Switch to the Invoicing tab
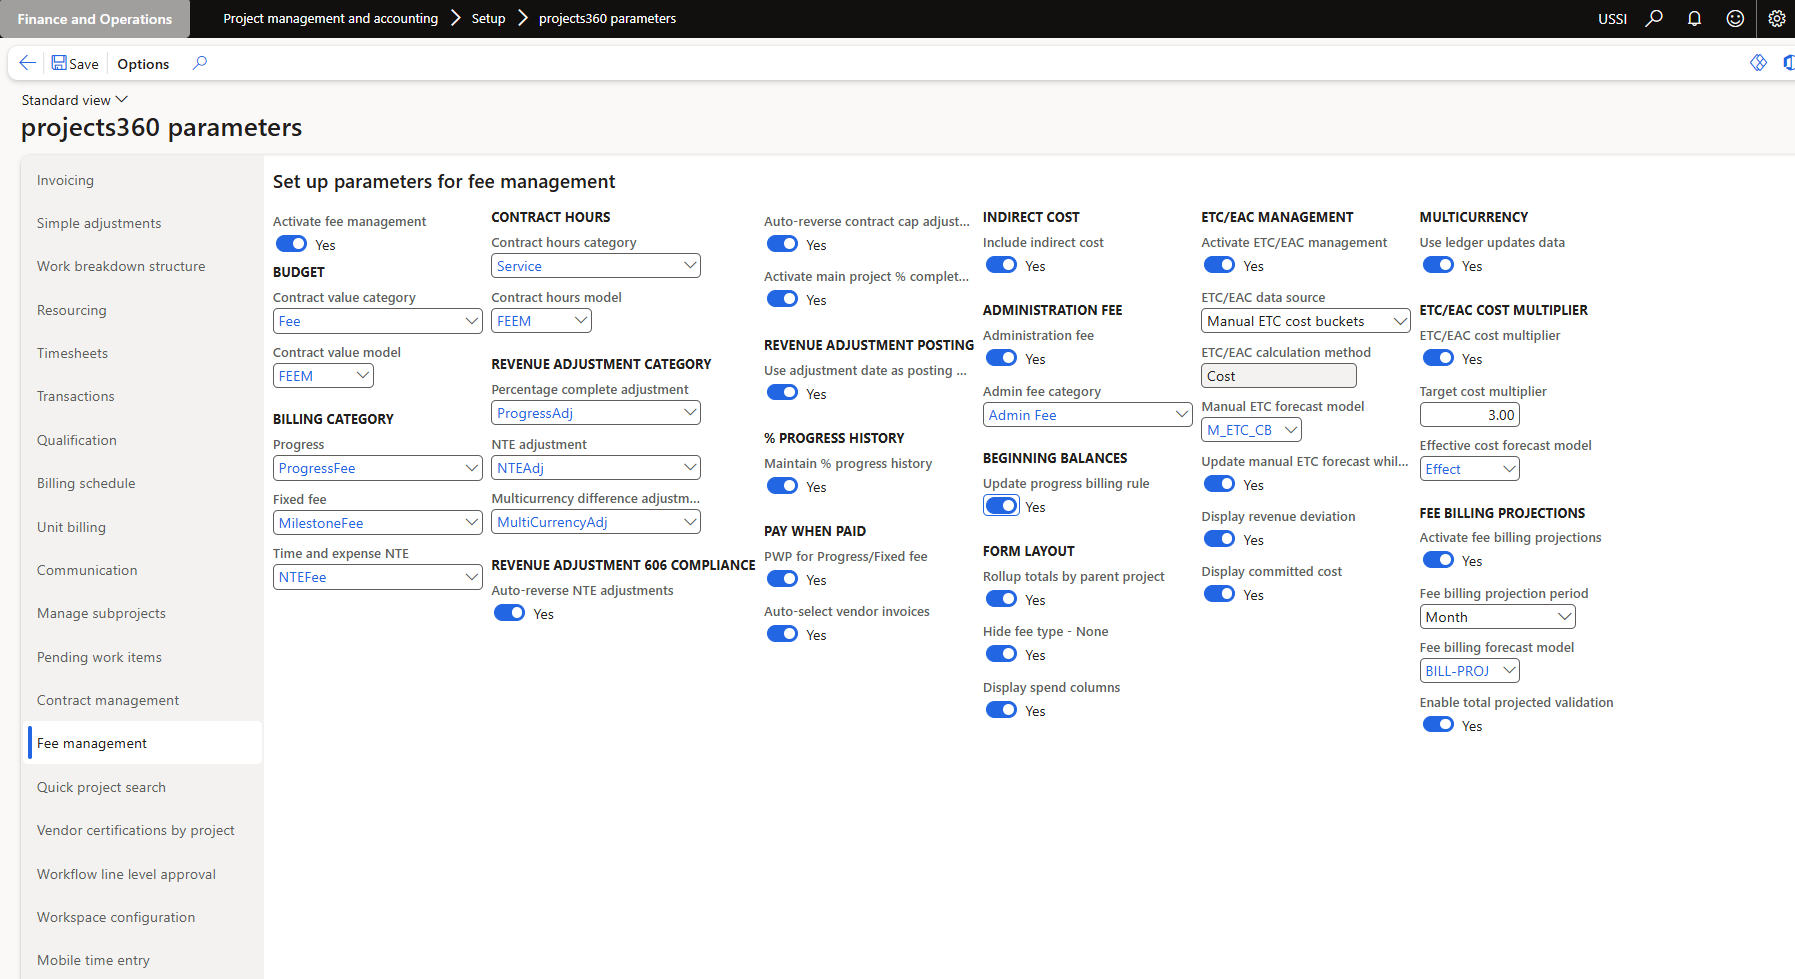 point(65,180)
